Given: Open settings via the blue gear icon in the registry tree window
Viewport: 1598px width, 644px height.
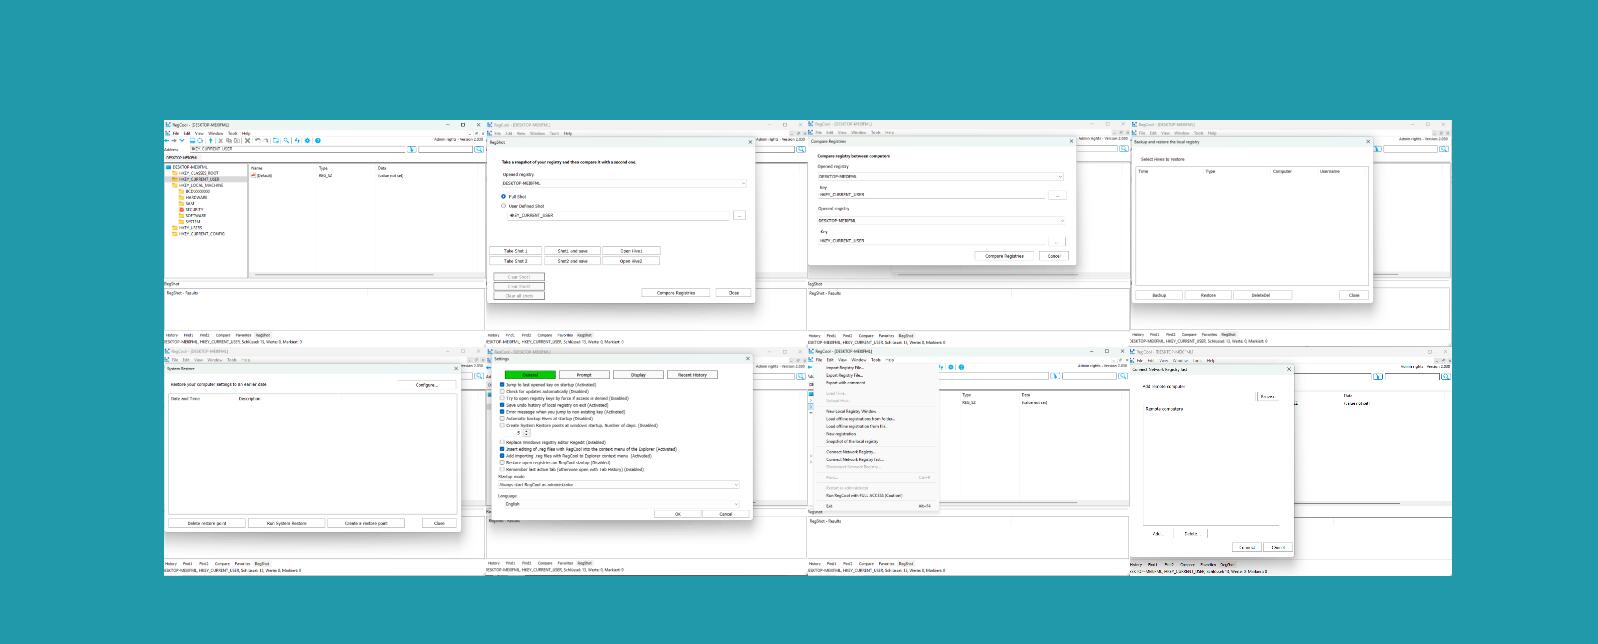Looking at the screenshot, I should (x=307, y=140).
